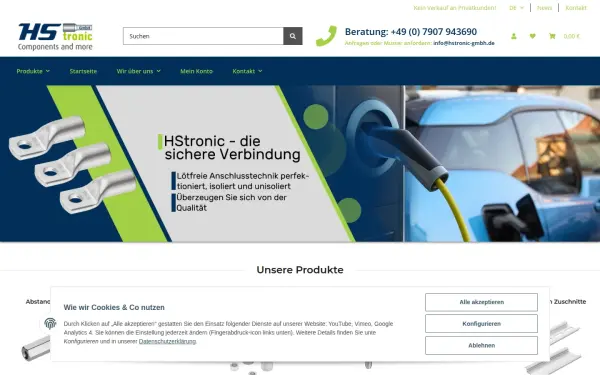600x375 pixels.
Task: Open Mein Konto page
Action: pyautogui.click(x=196, y=71)
